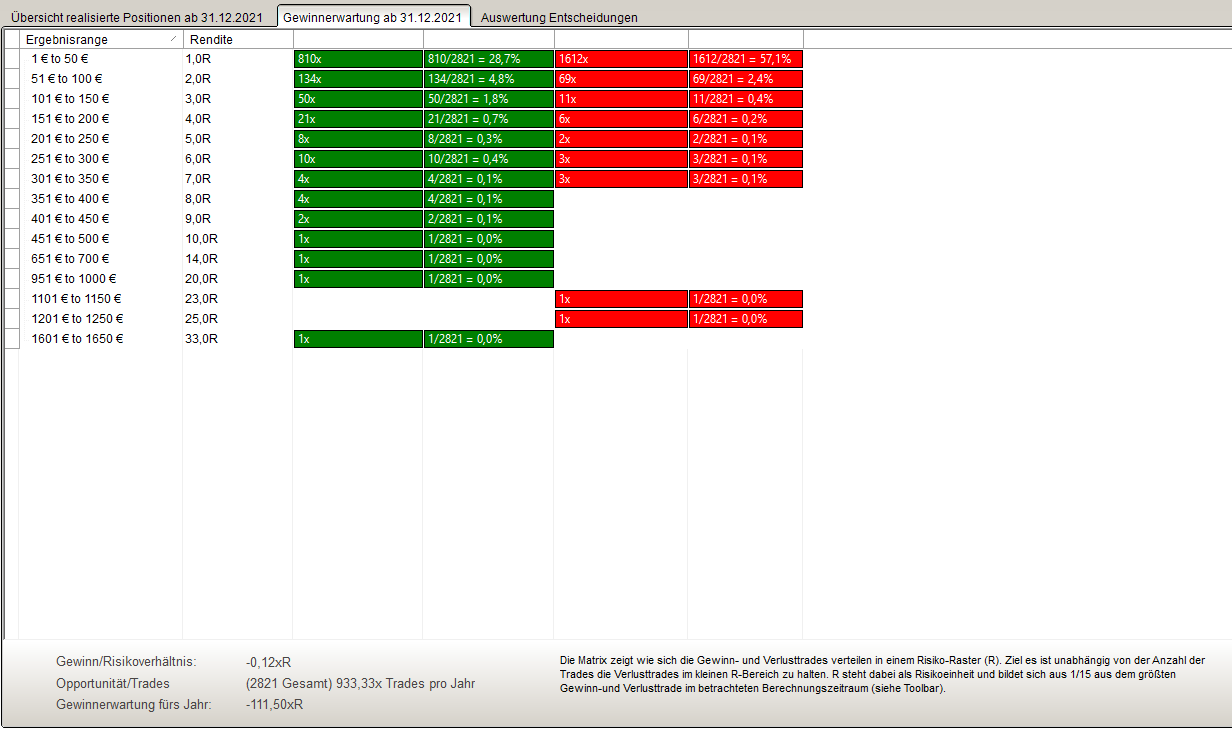Click the Rendite column header
This screenshot has width=1232, height=729.
(x=237, y=39)
